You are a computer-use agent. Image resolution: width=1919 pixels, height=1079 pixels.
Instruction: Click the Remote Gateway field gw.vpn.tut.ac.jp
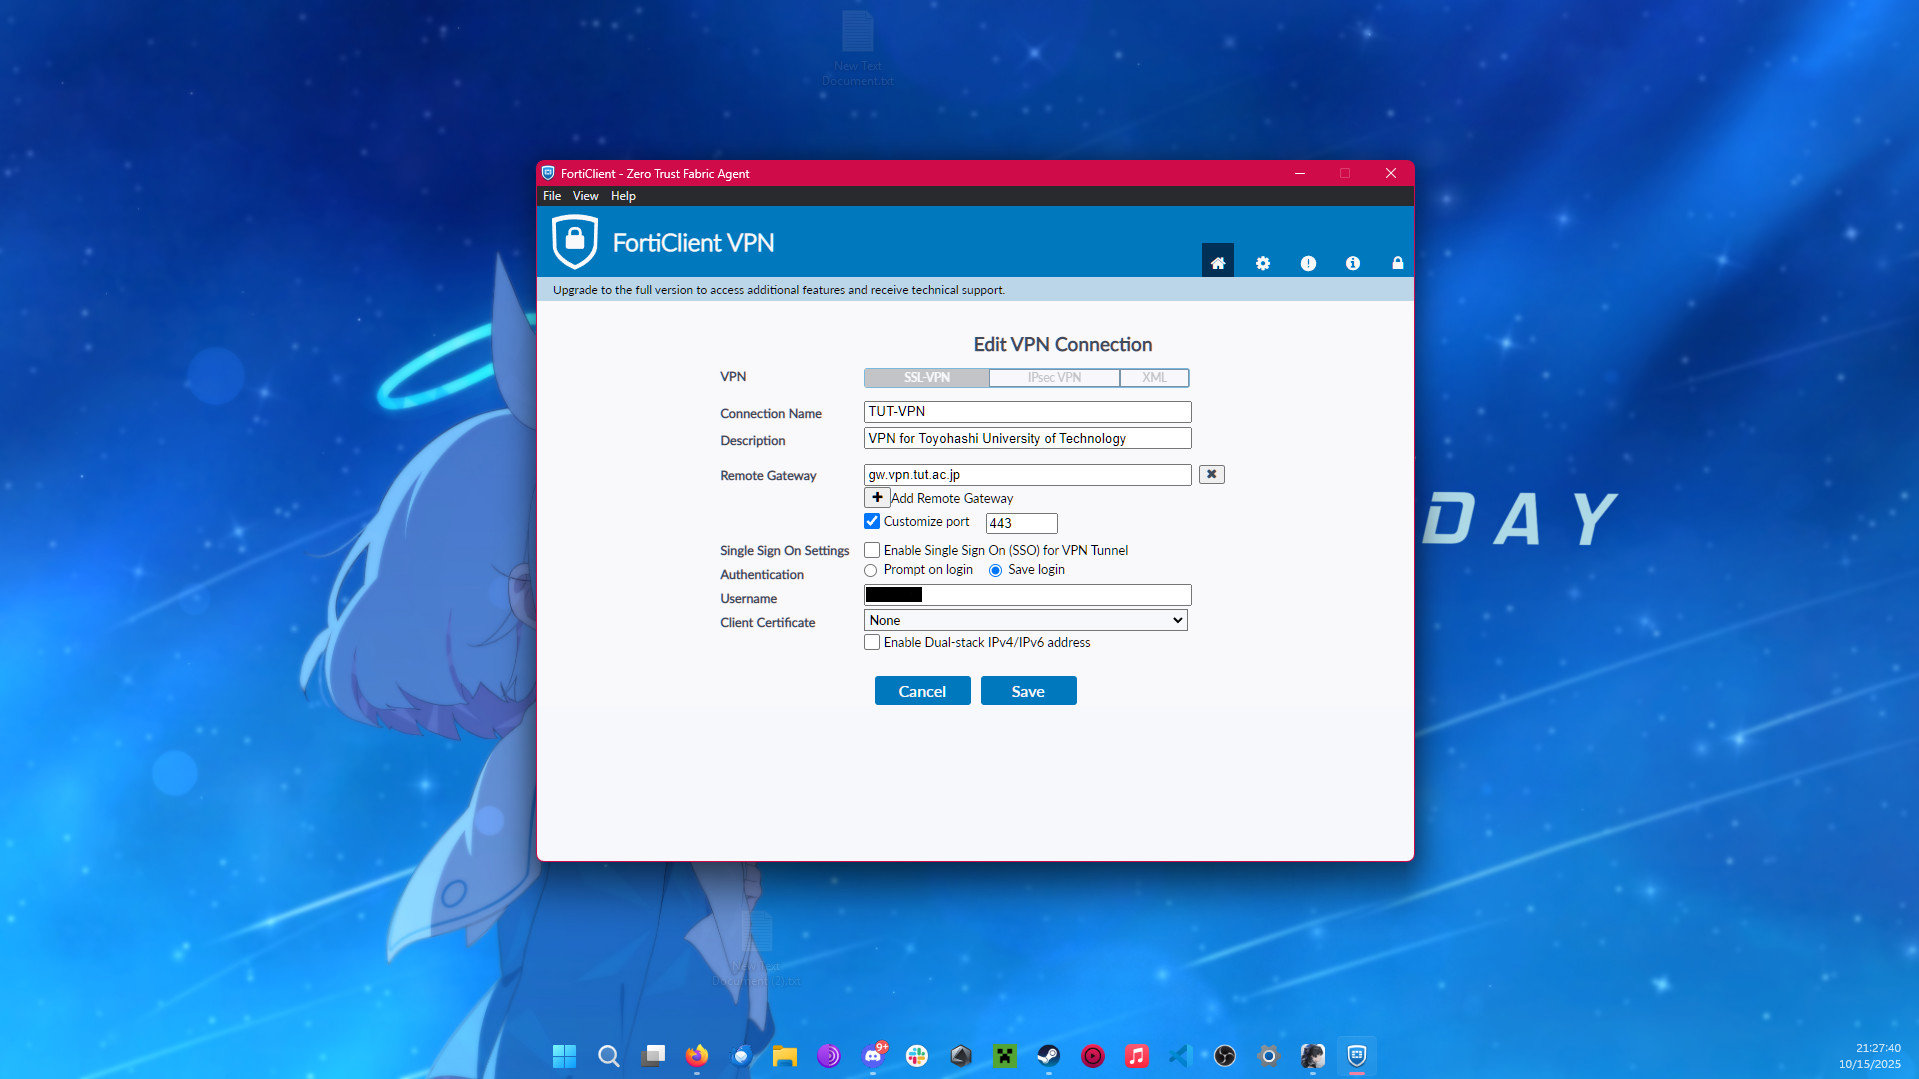click(1027, 474)
